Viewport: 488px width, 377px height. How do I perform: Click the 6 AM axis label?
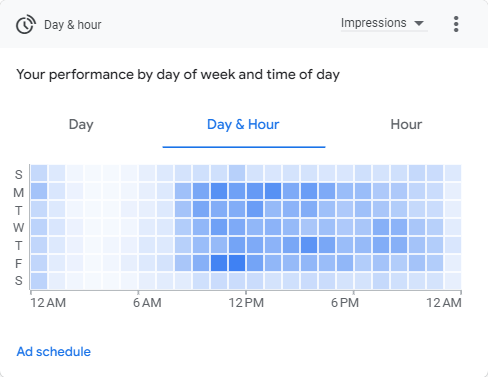147,303
